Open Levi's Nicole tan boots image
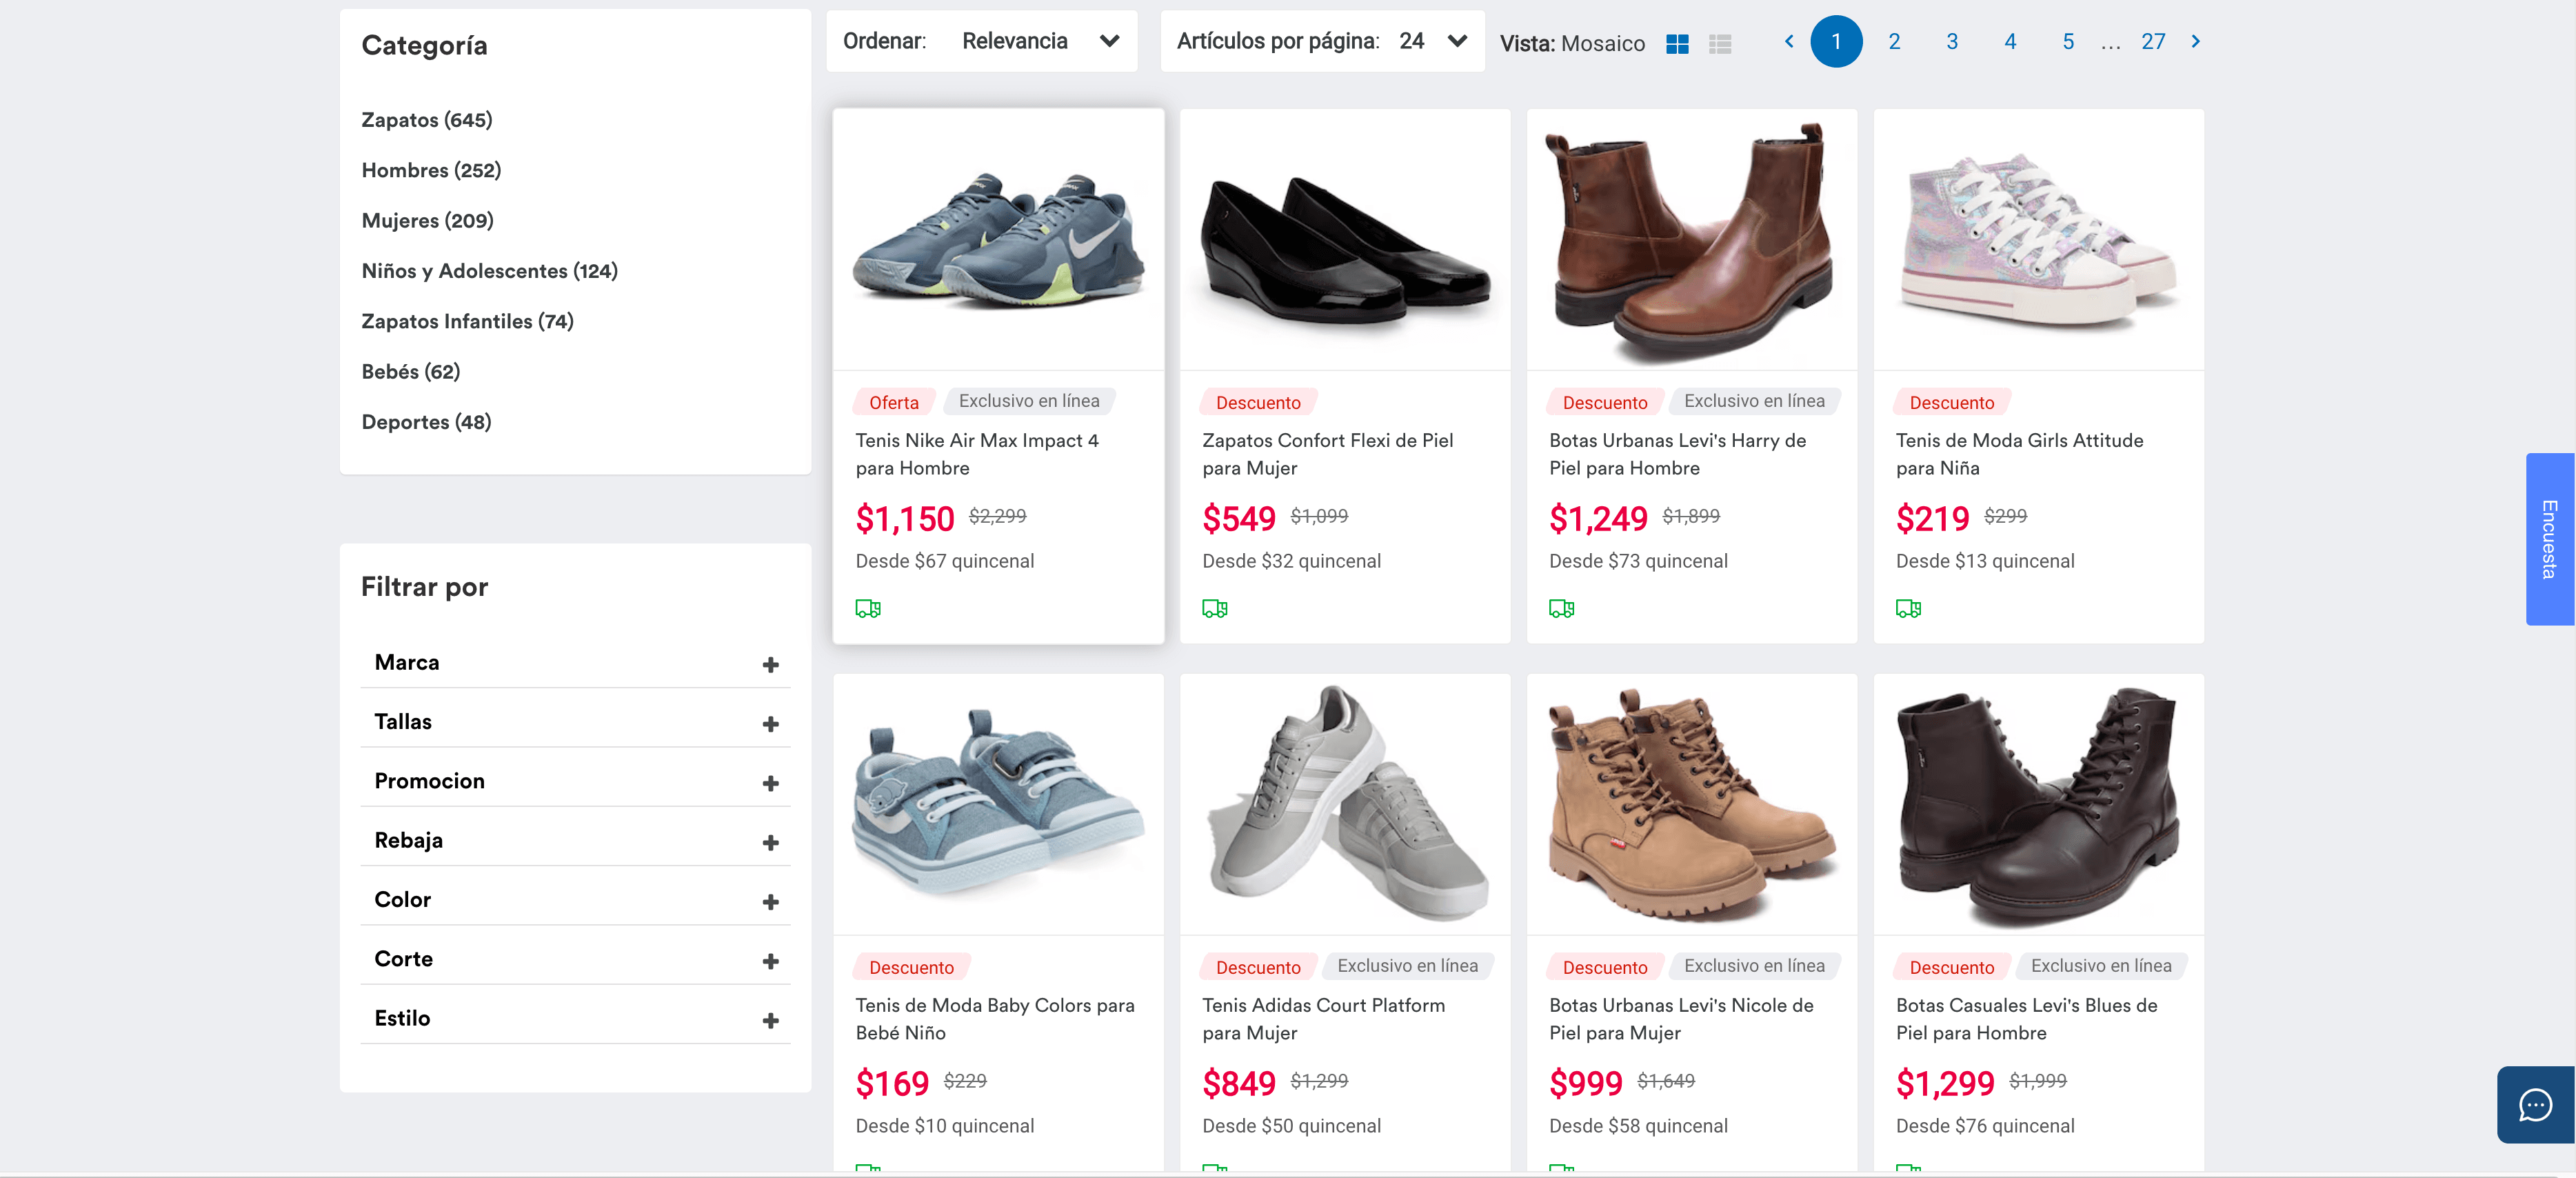Screen dimensions: 2576x1178 [x=1692, y=805]
